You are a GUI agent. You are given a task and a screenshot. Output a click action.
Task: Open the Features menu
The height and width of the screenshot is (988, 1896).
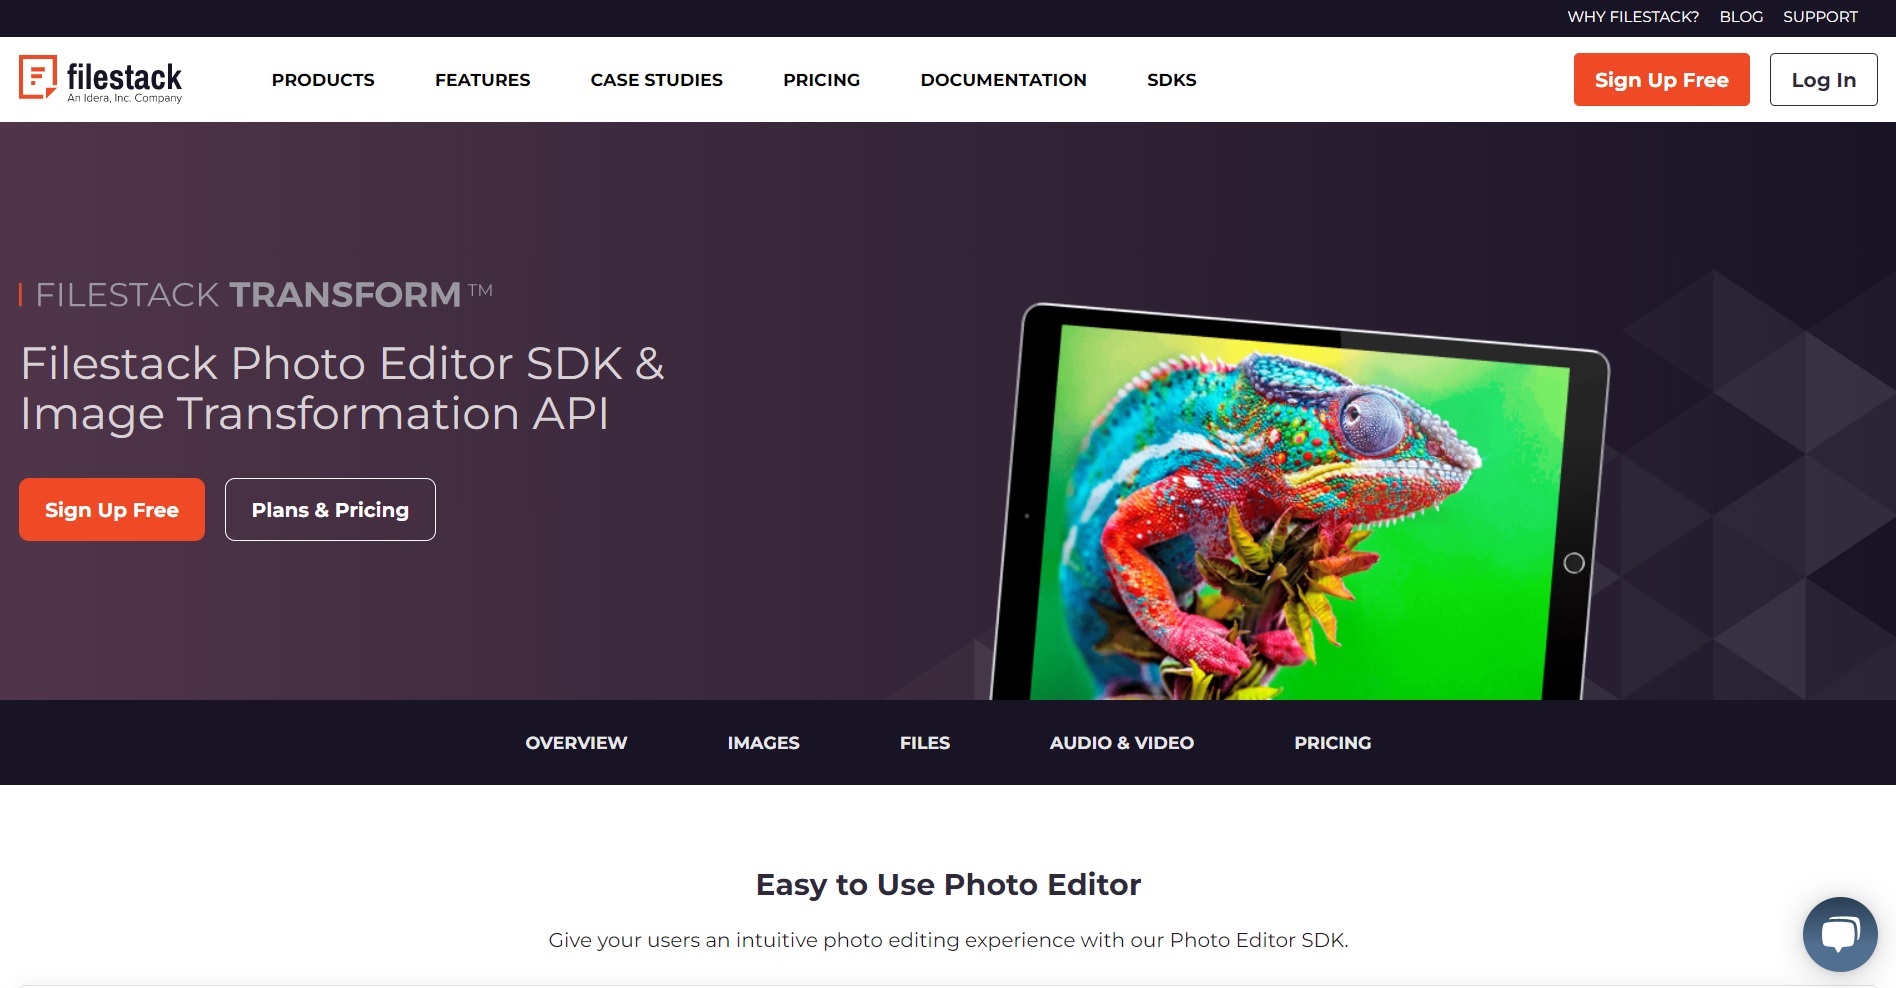(x=482, y=80)
